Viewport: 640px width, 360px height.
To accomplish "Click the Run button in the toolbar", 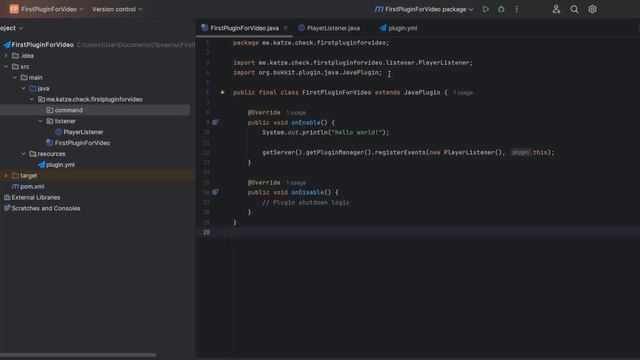I will coord(485,9).
